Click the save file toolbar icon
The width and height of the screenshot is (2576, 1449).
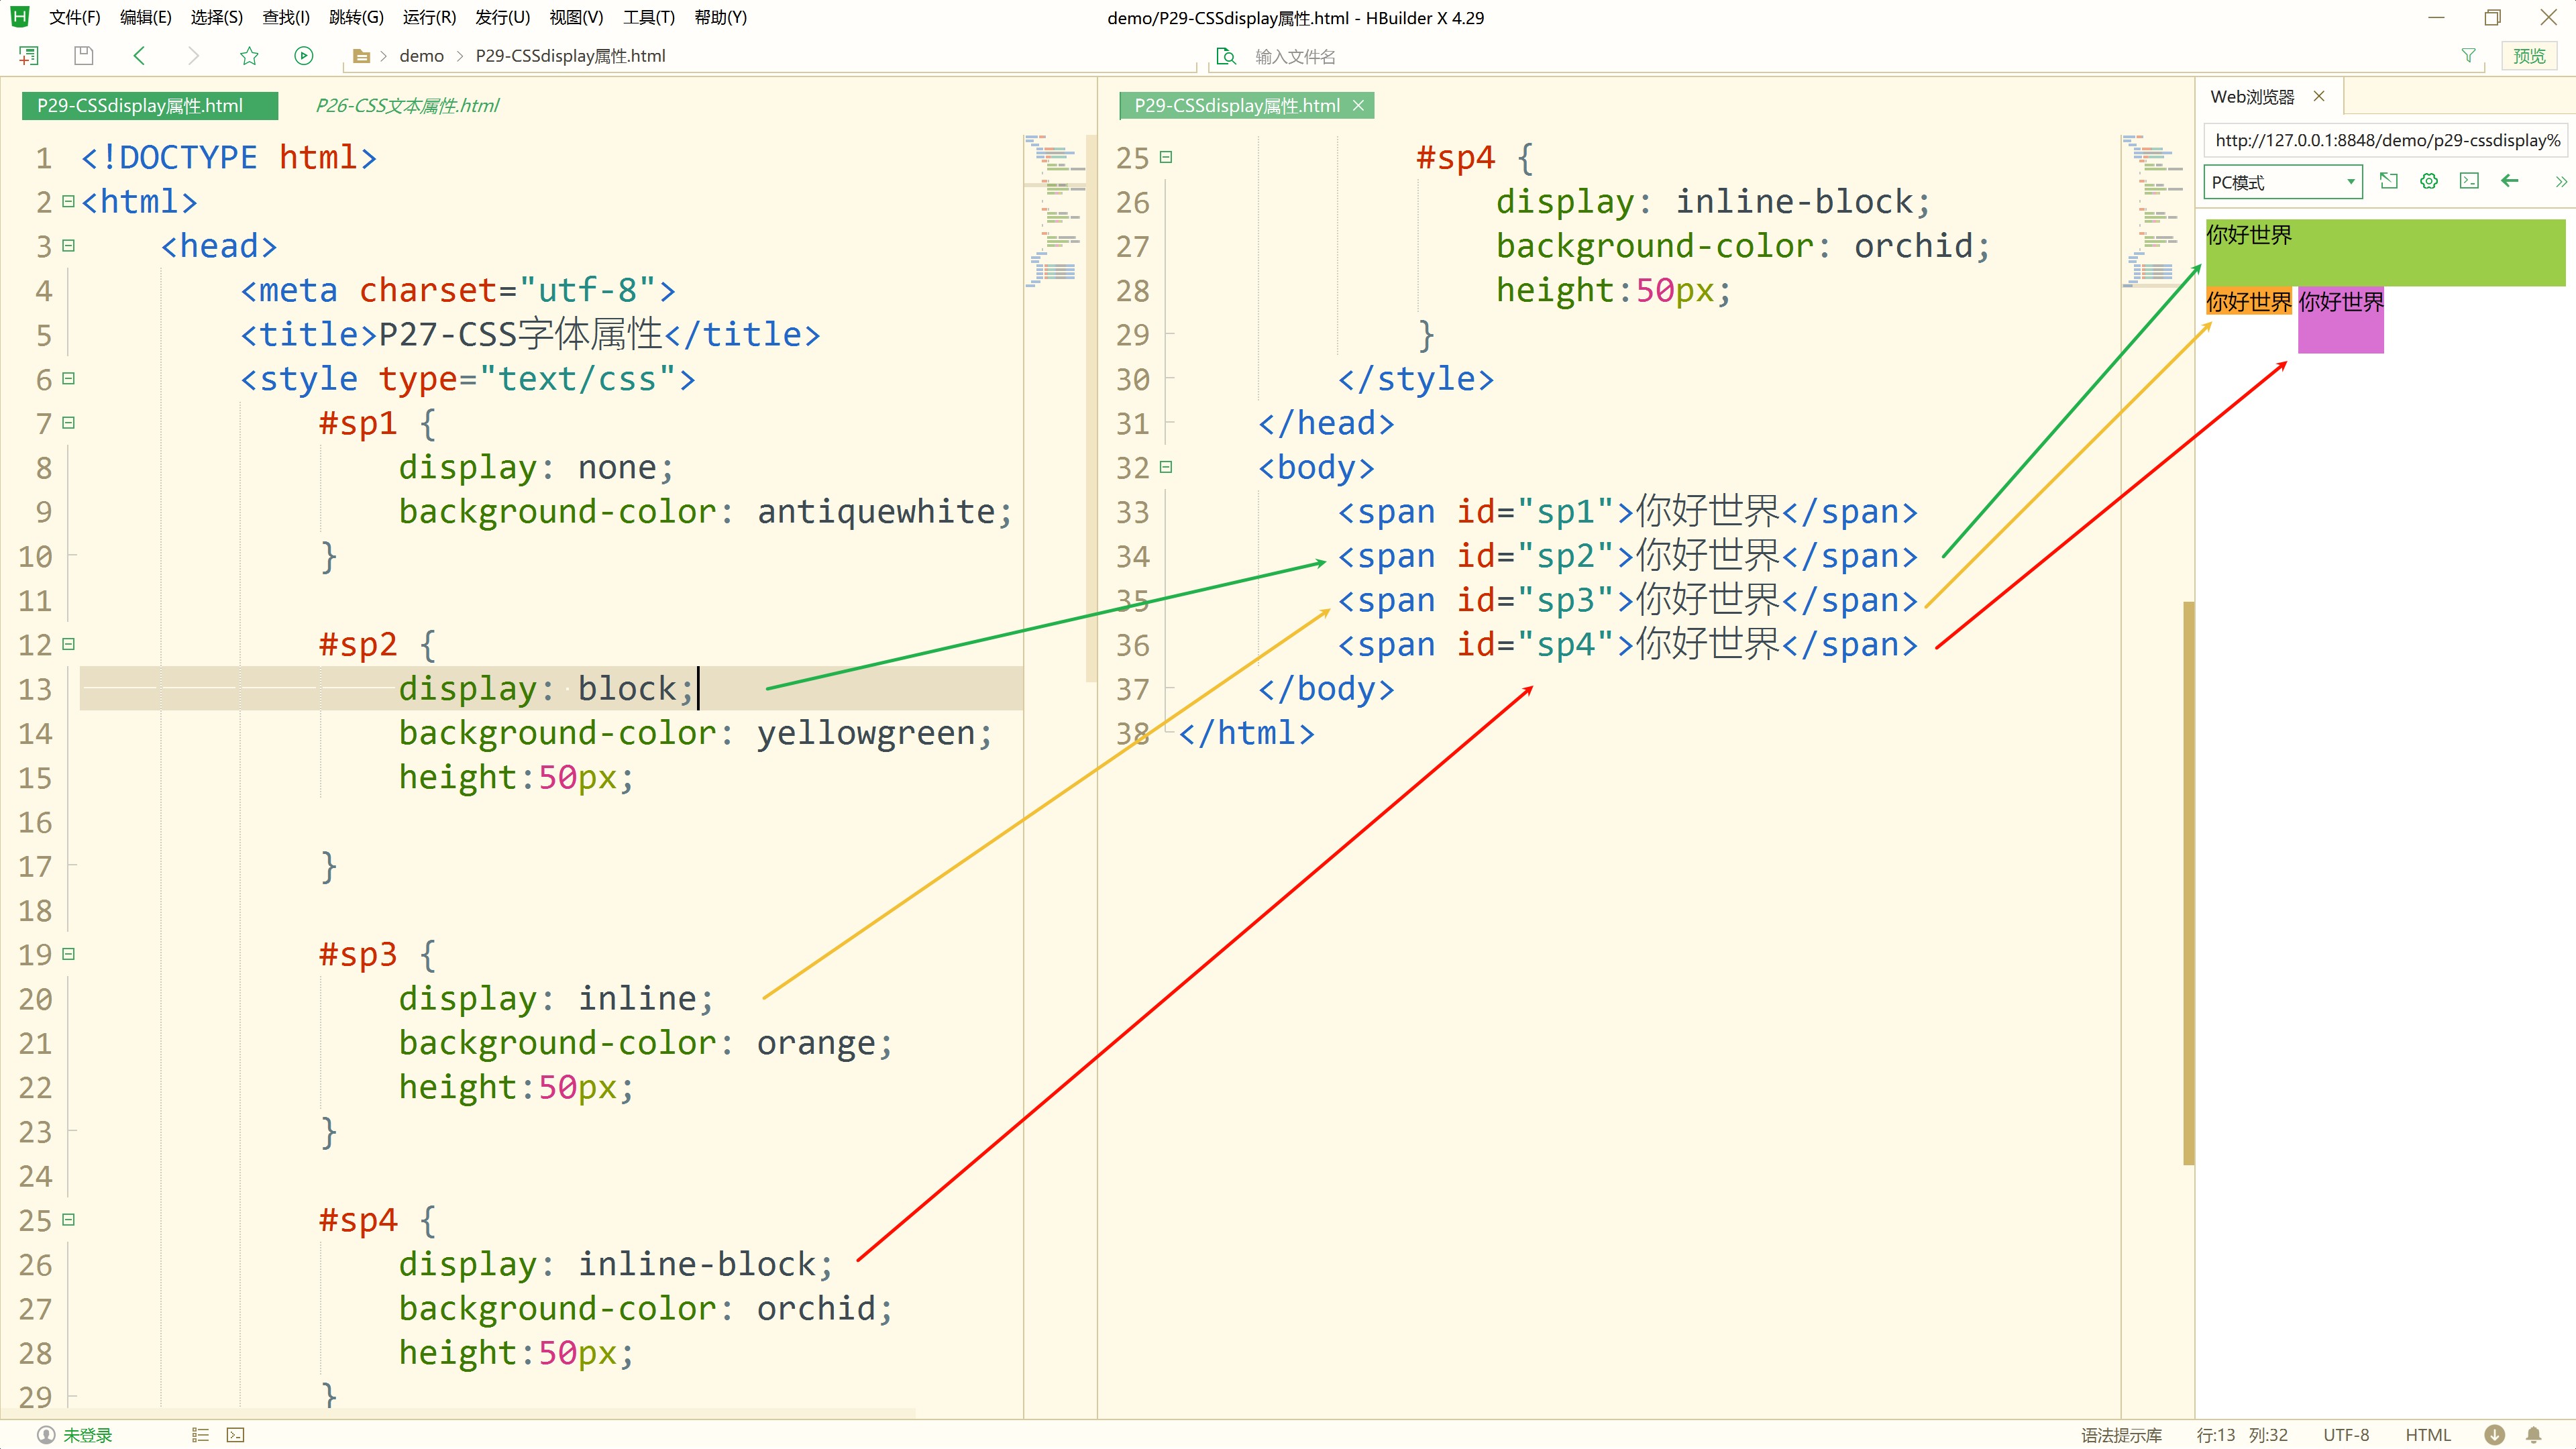coord(84,56)
